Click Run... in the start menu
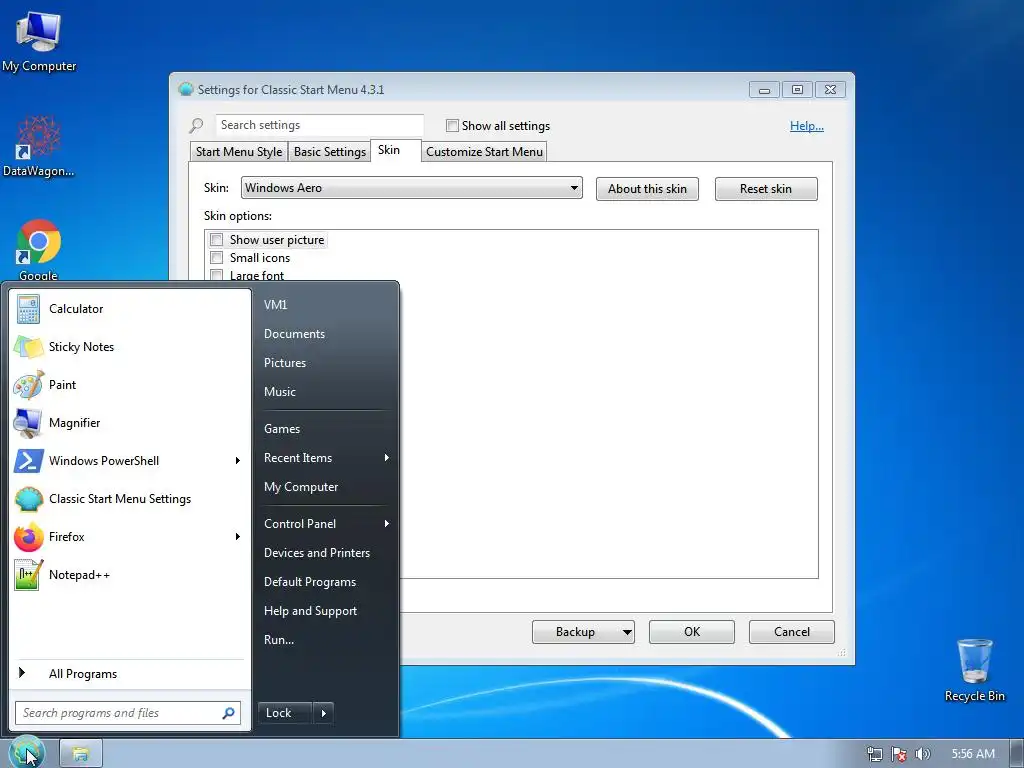This screenshot has height=768, width=1024. [x=327, y=640]
